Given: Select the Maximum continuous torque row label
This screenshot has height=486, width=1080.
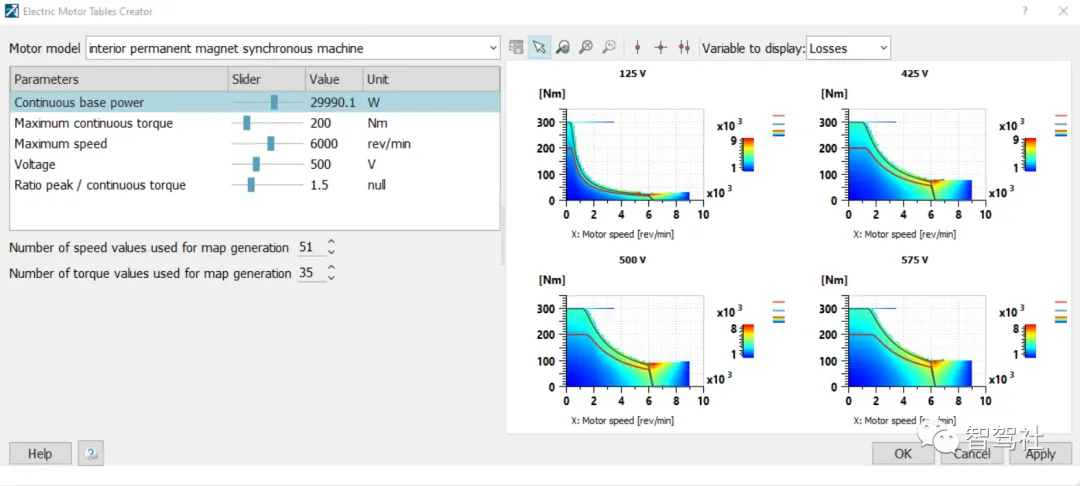Looking at the screenshot, I should pos(94,123).
